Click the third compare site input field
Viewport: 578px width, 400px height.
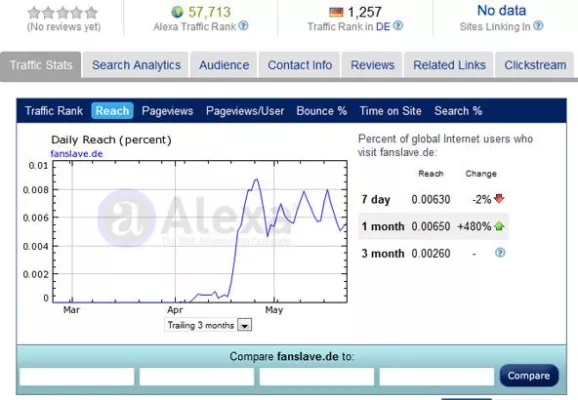(x=317, y=376)
